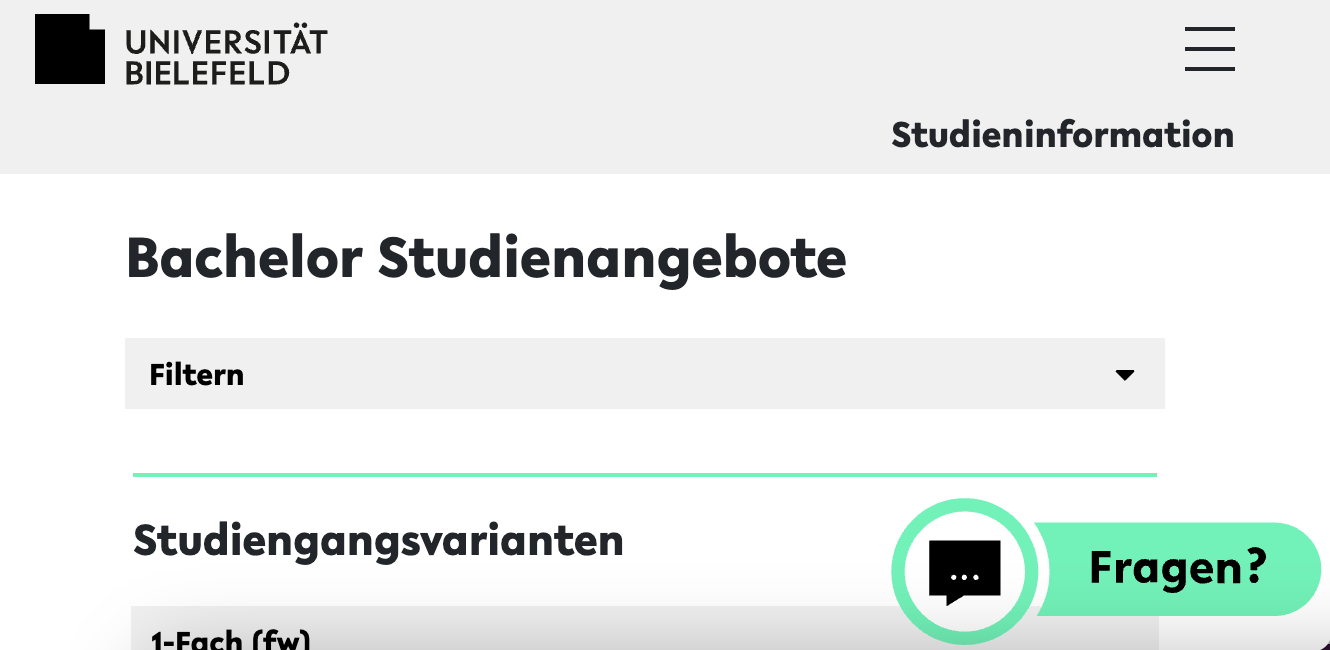Go to Studieninformation section

pos(1062,135)
